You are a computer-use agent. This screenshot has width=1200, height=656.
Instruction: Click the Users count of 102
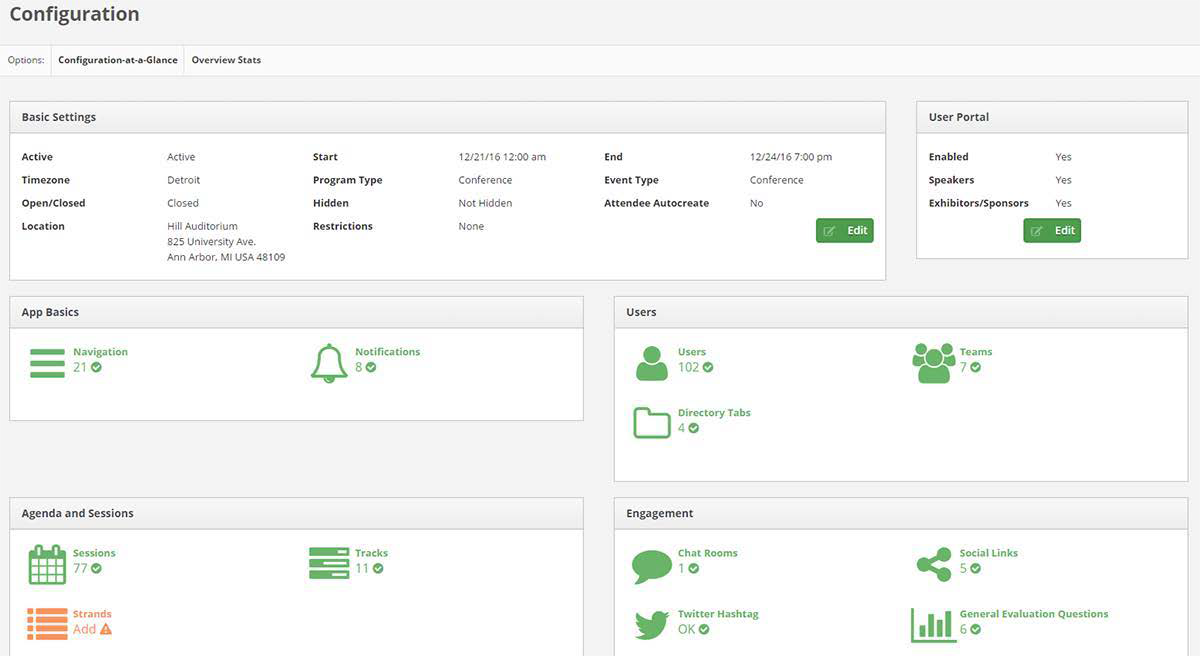click(x=688, y=367)
